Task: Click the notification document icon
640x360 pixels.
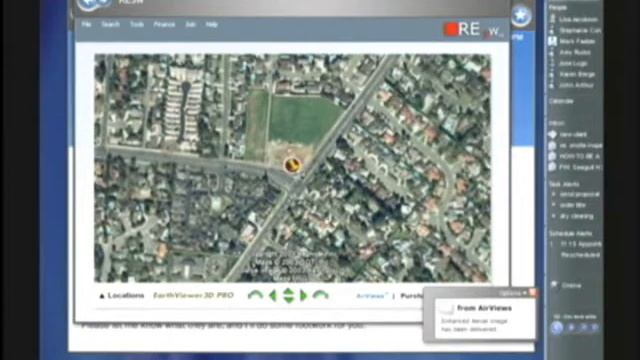Action: coord(447,309)
